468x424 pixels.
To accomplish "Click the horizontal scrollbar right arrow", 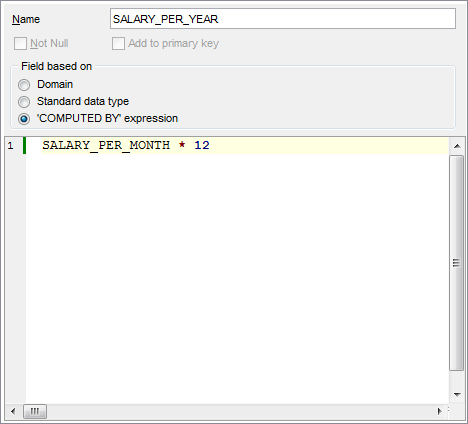I will click(x=439, y=411).
